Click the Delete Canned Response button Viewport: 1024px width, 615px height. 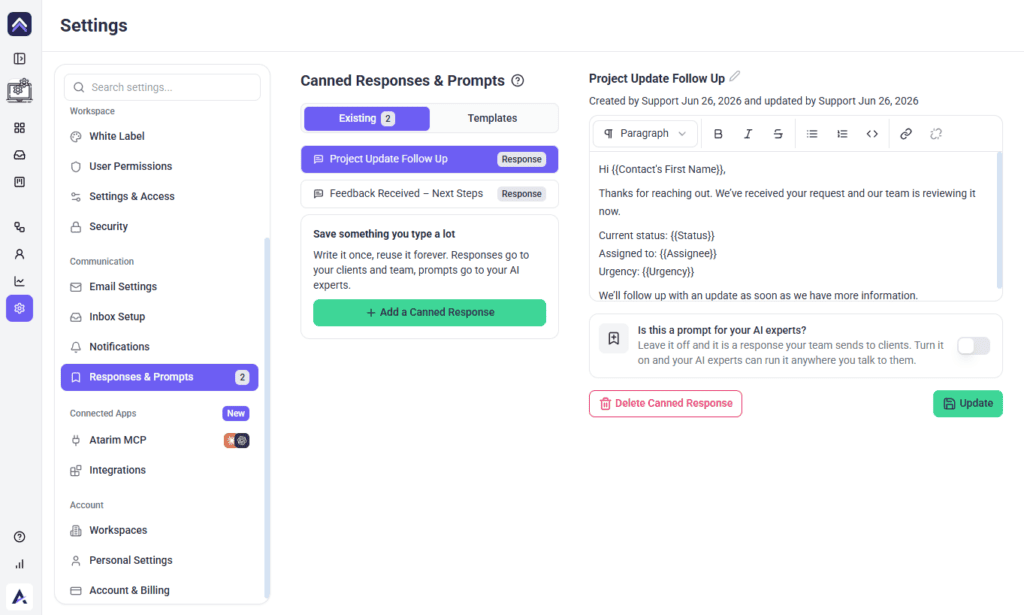665,403
